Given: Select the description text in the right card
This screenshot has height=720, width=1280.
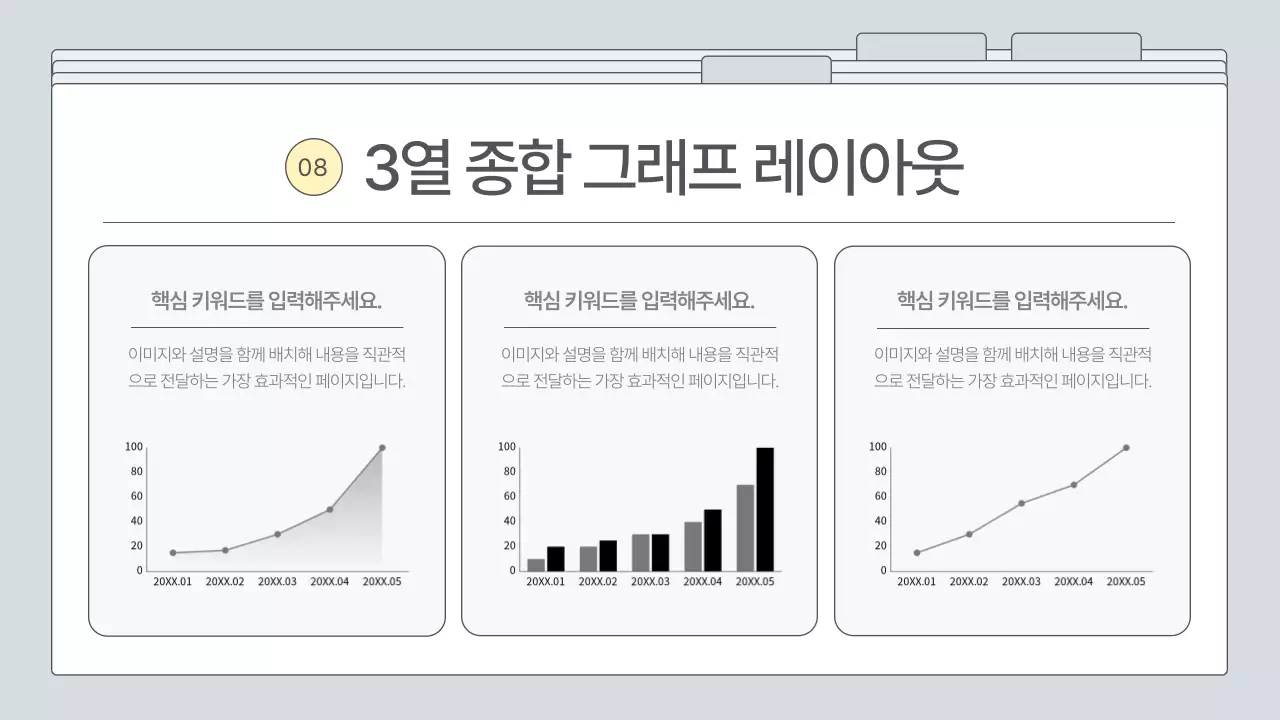Looking at the screenshot, I should click(1014, 367).
